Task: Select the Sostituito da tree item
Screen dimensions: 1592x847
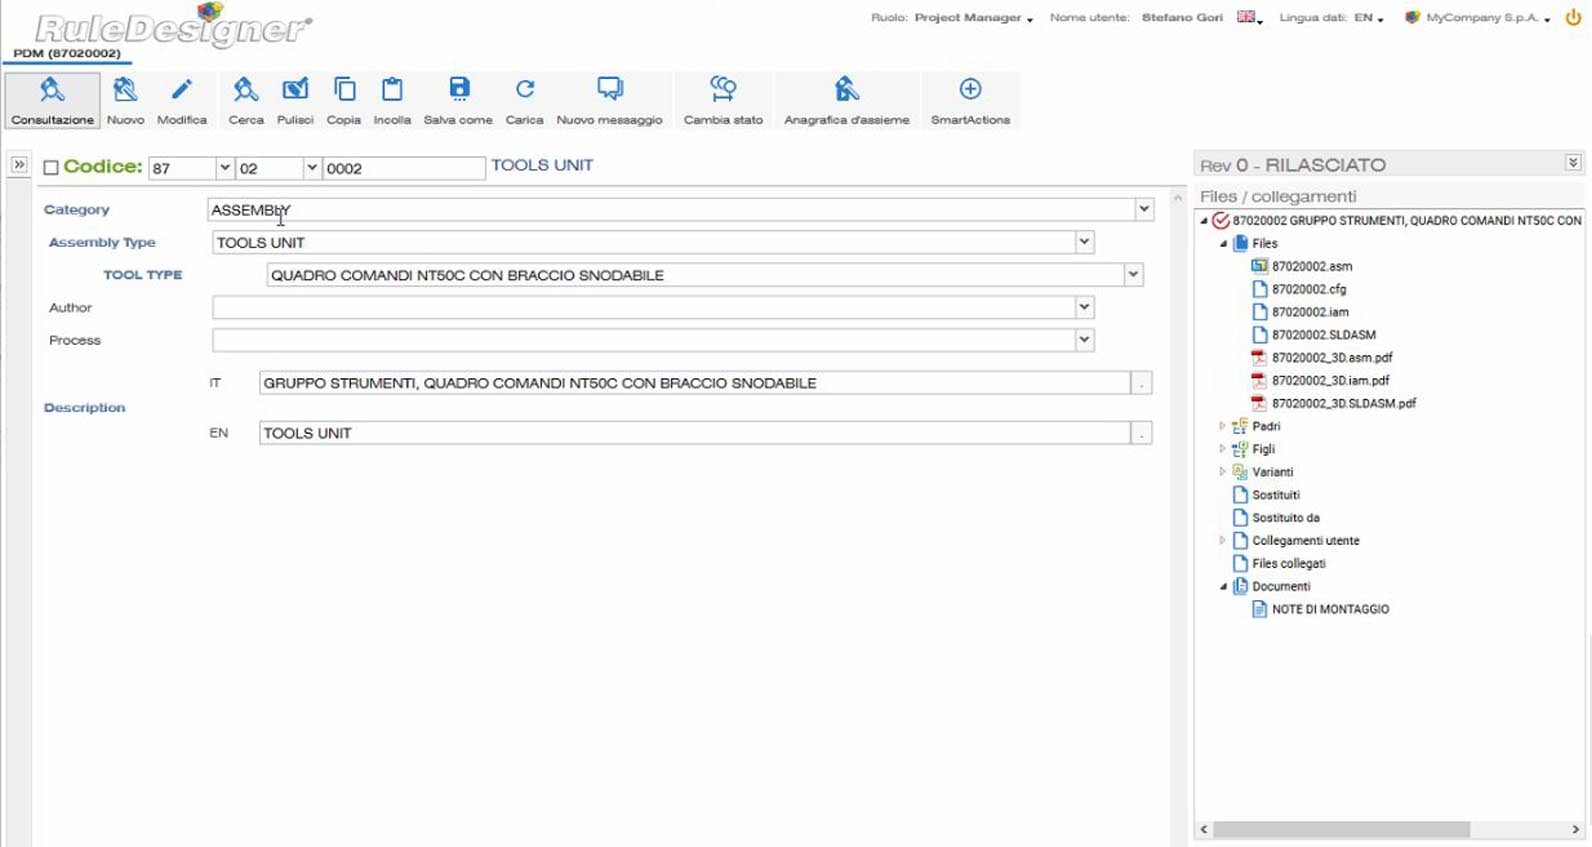Action: point(1286,518)
